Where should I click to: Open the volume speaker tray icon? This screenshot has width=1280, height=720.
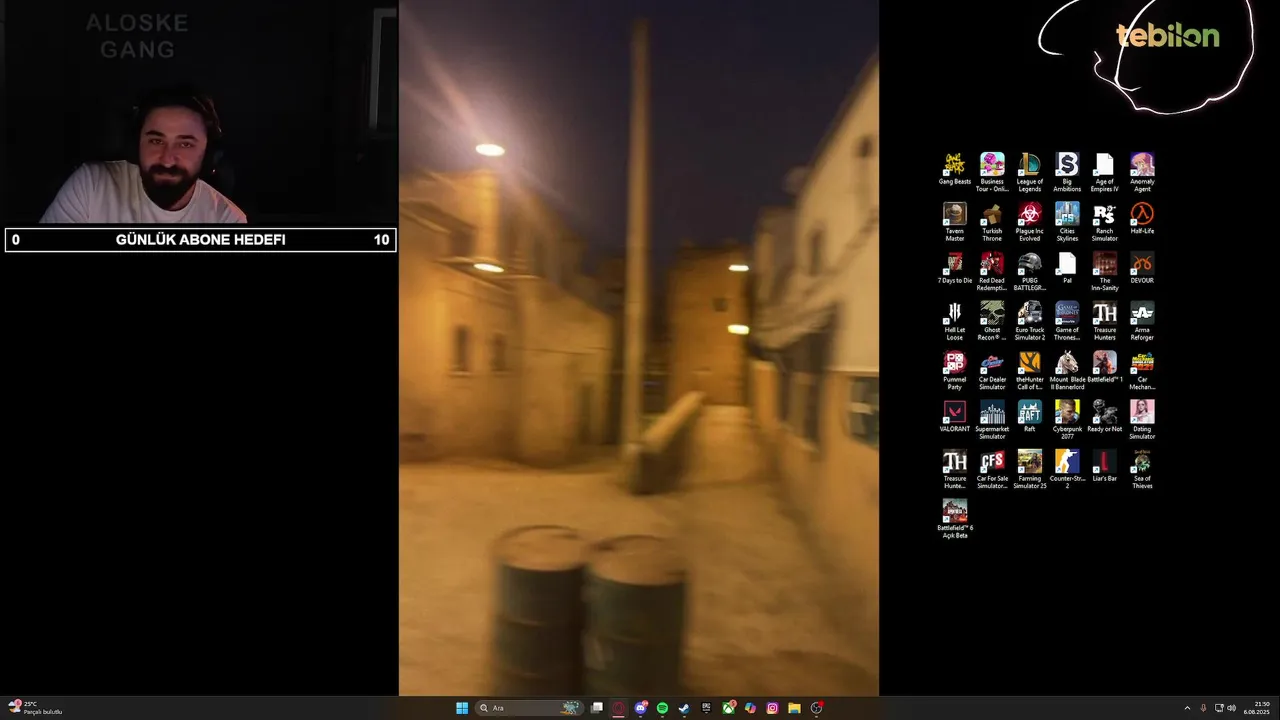click(1231, 708)
